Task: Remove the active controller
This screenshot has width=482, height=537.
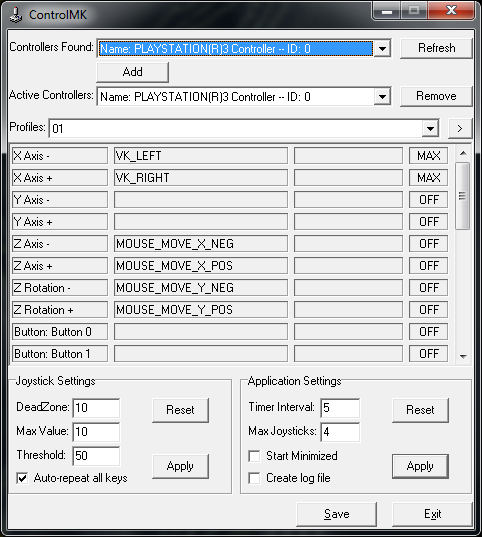Action: tap(436, 96)
